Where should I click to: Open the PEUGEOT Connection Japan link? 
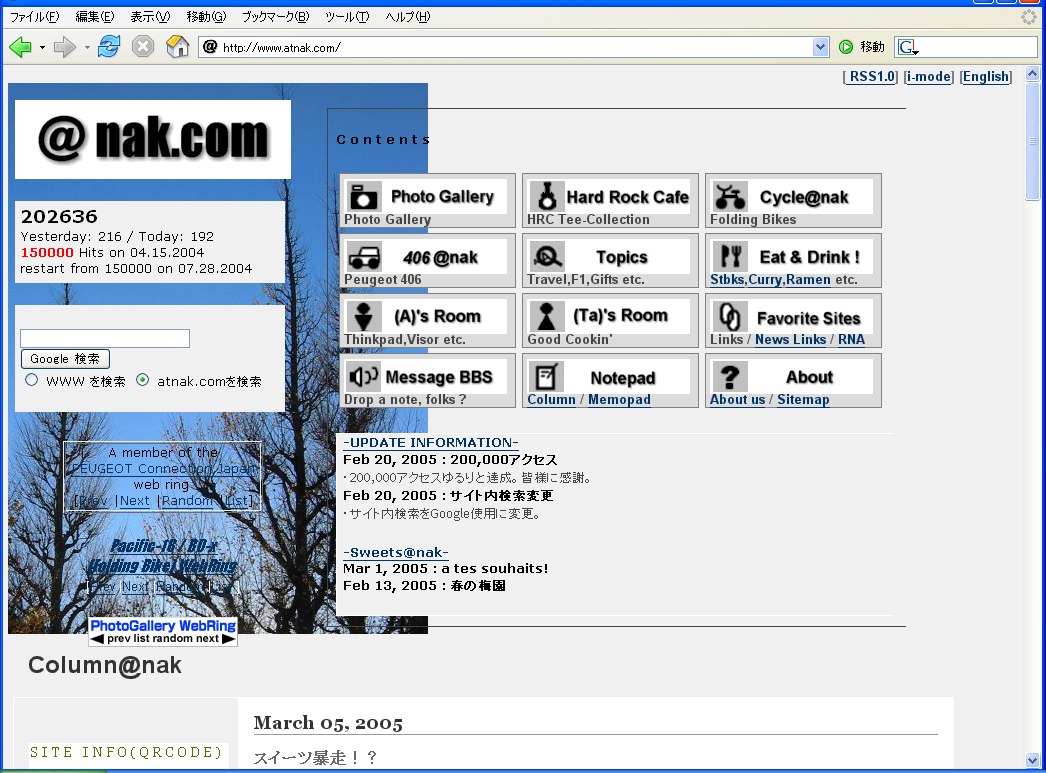click(163, 469)
